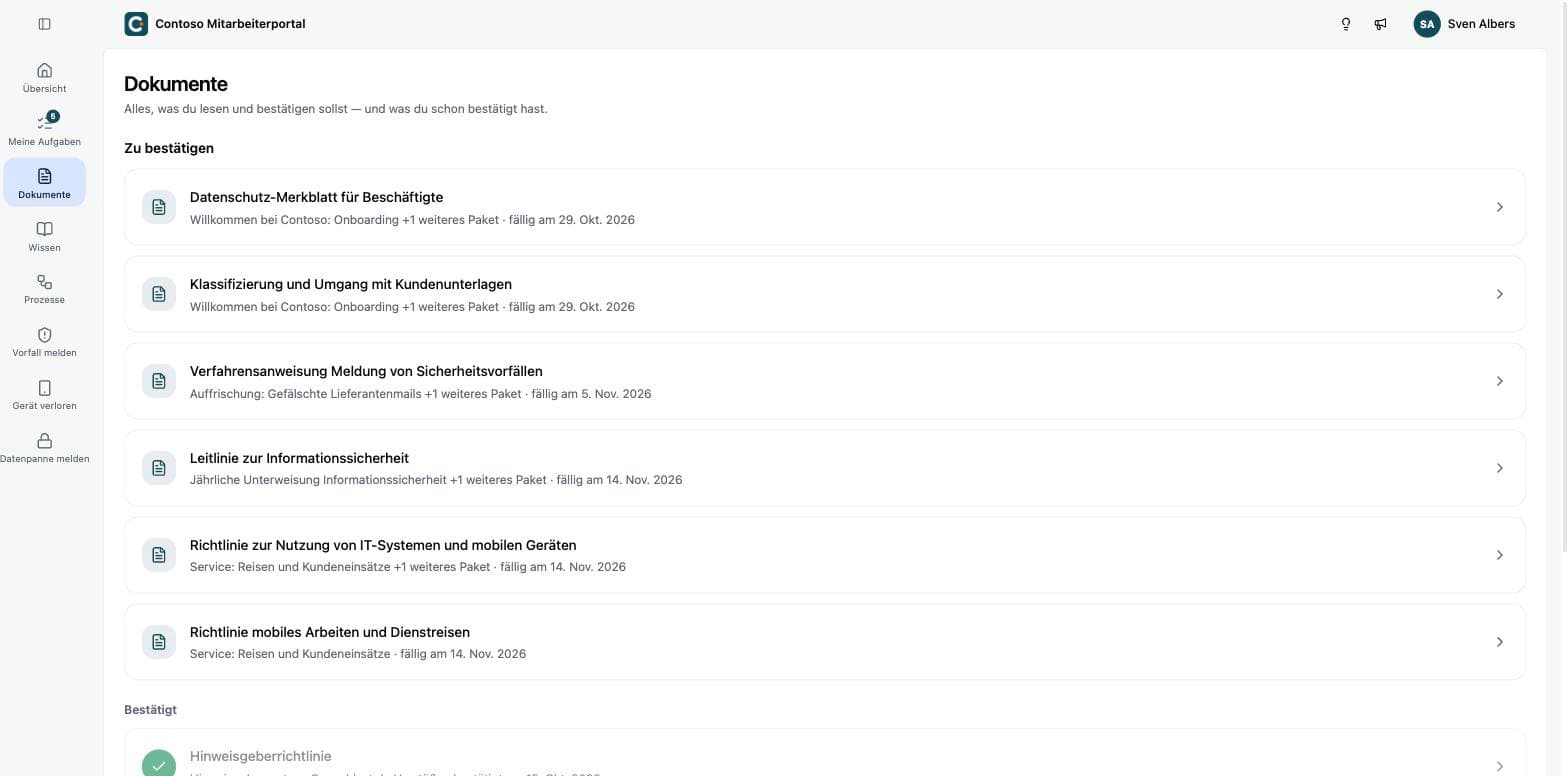Screen dimensions: 1568x776
Task: Click chevron on Richtlinie zur Nutzung IT-Systemen row
Action: [x=1499, y=555]
